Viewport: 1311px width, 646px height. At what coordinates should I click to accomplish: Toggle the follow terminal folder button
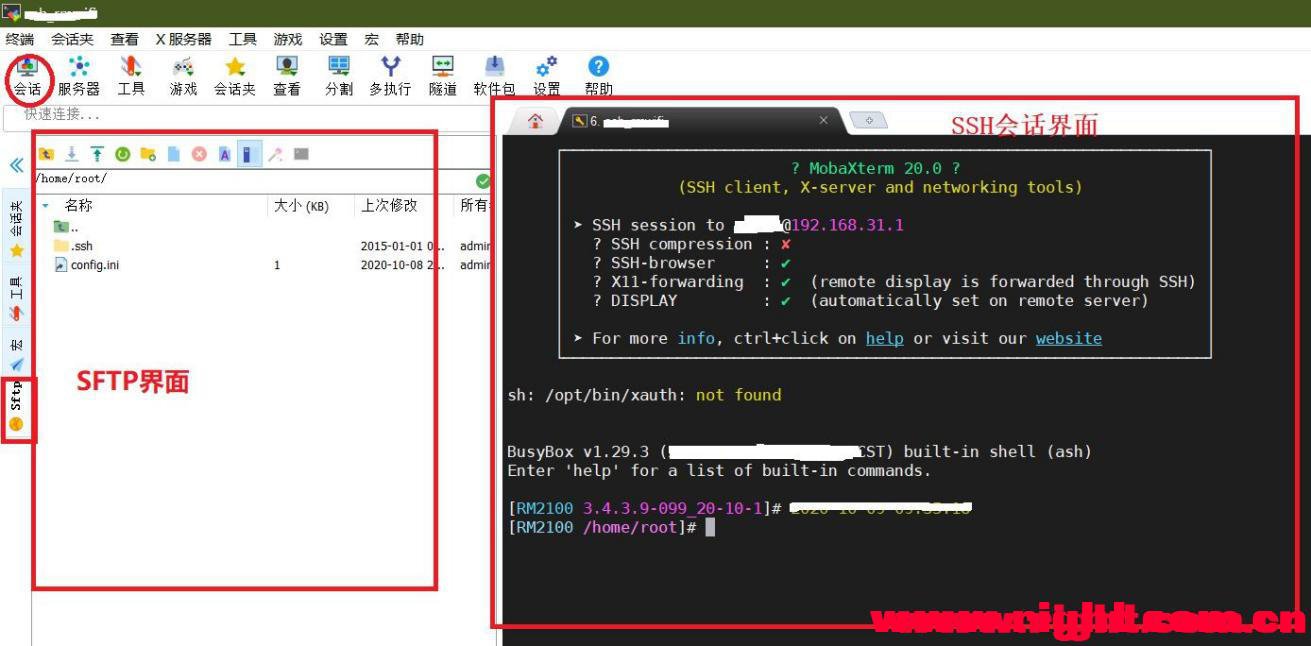click(249, 154)
